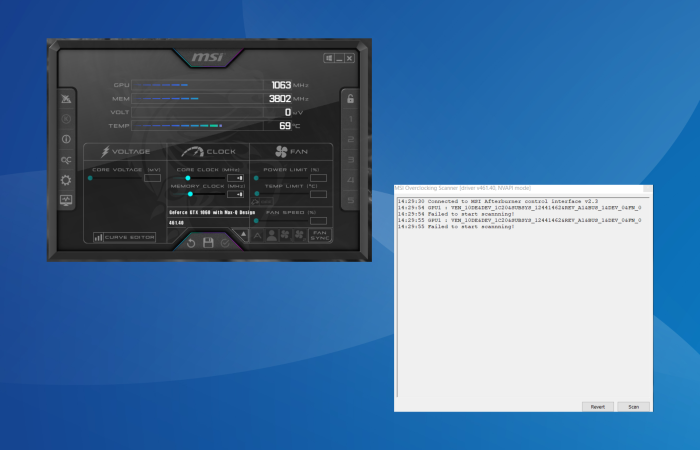Click the 14:29:54 'Failed to start scanning!' log line
The image size is (700, 450).
456,214
